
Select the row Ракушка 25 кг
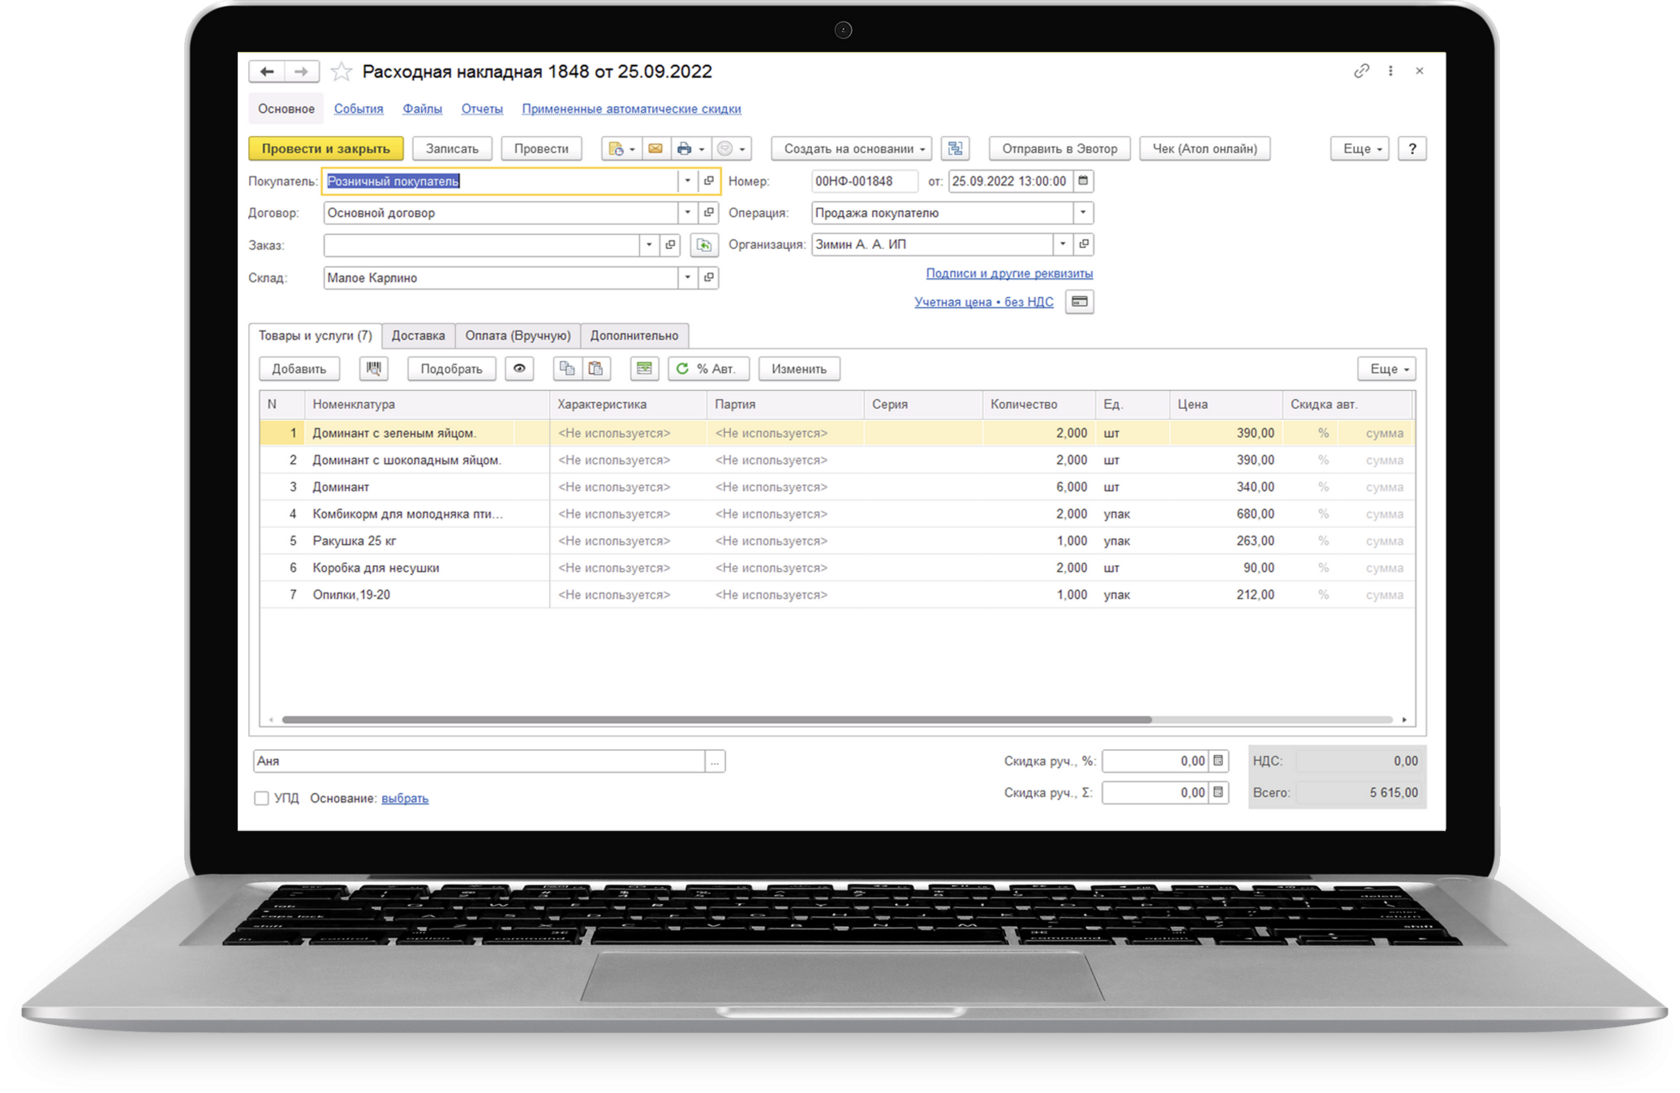(x=837, y=541)
